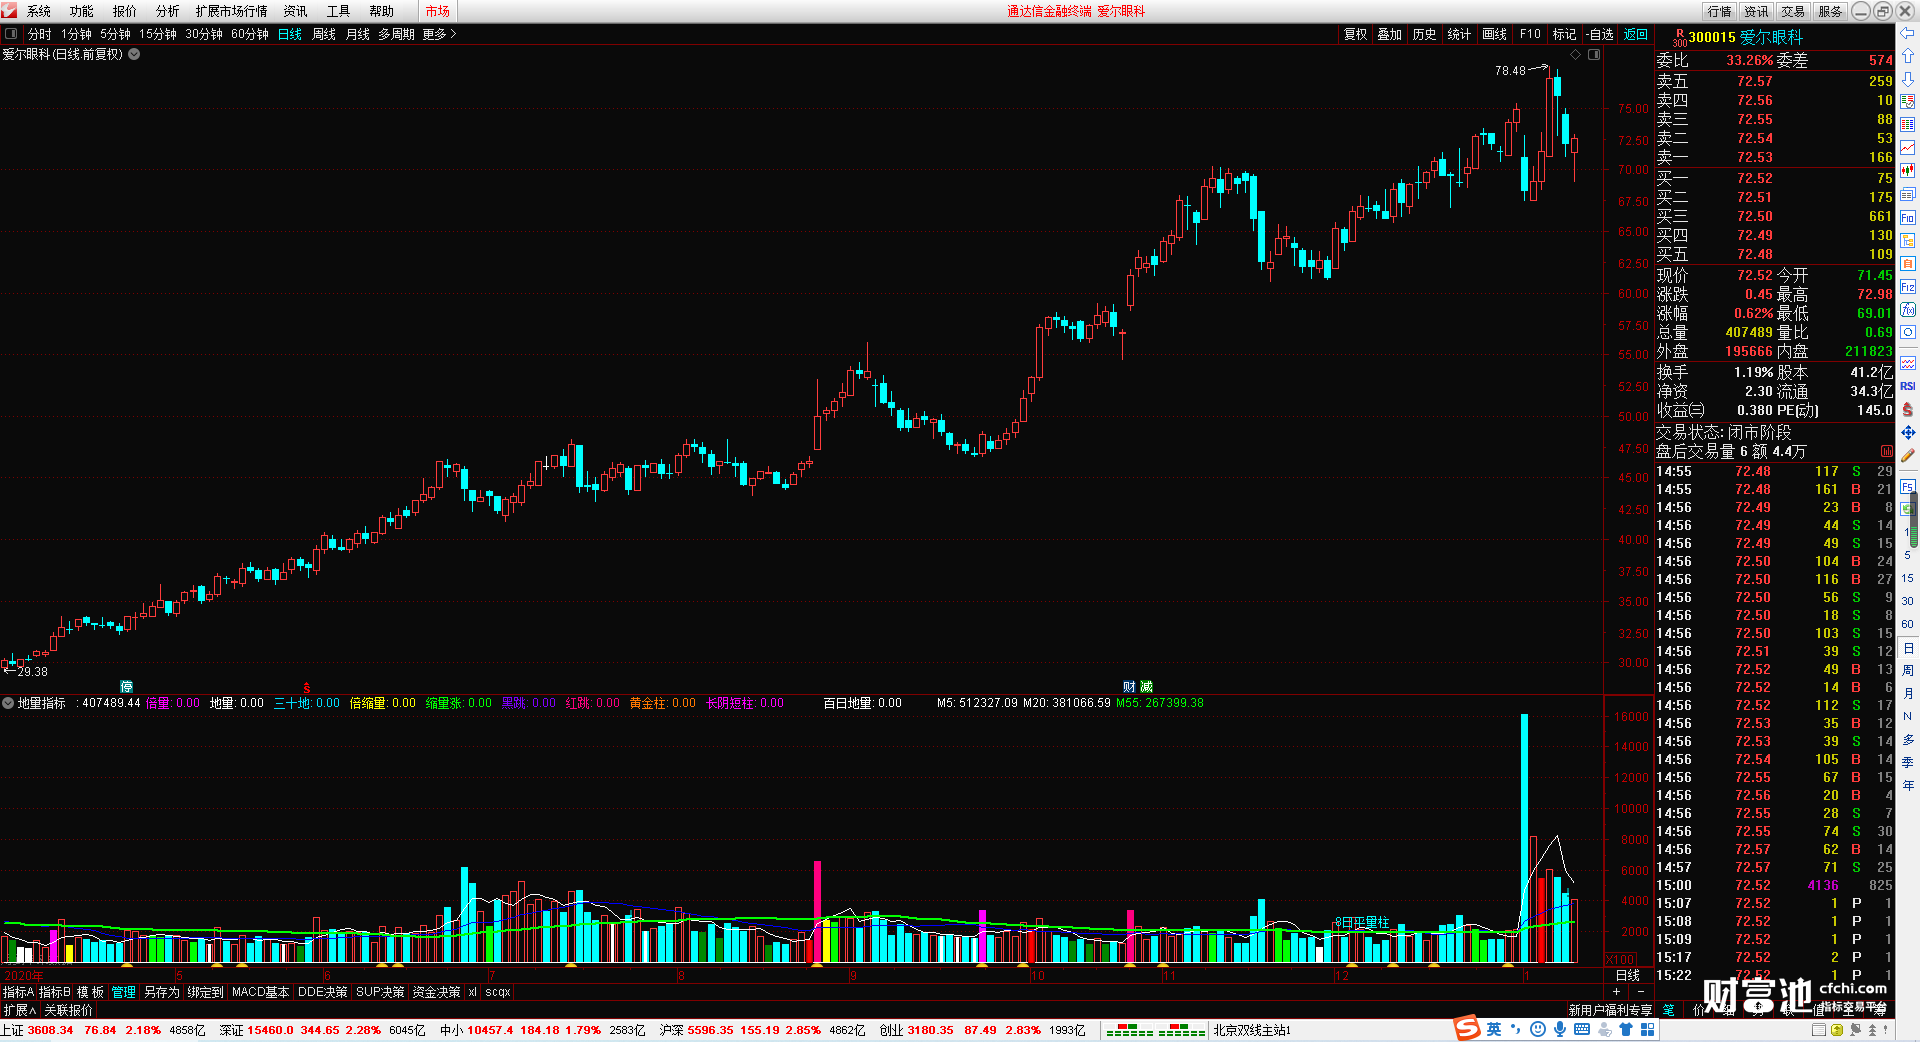This screenshot has height=1042, width=1920.
Task: Click the FS sidebar icon
Action: click(x=1907, y=487)
